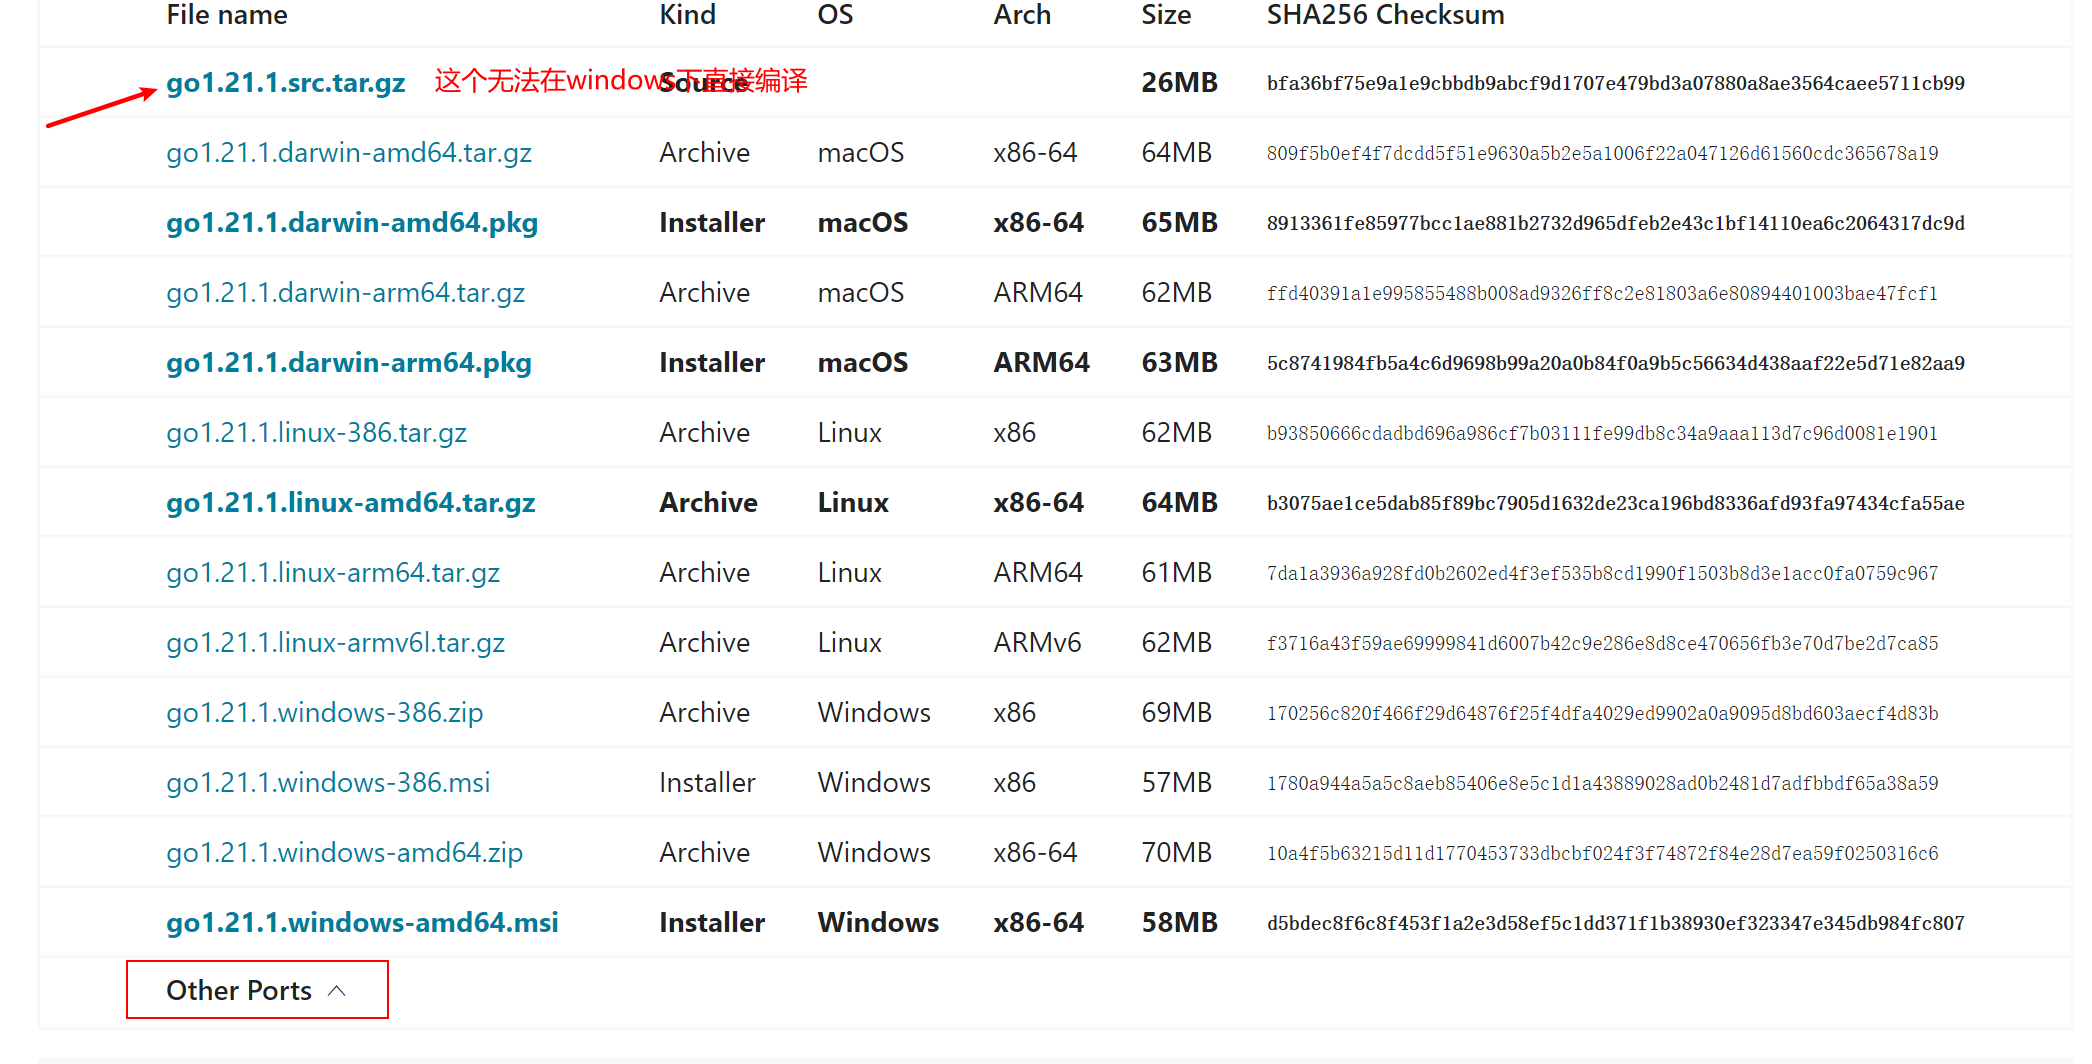Screen dimensions: 2092x1064
Task: Click Installer kind in windows-386.msi row
Action: 707,783
